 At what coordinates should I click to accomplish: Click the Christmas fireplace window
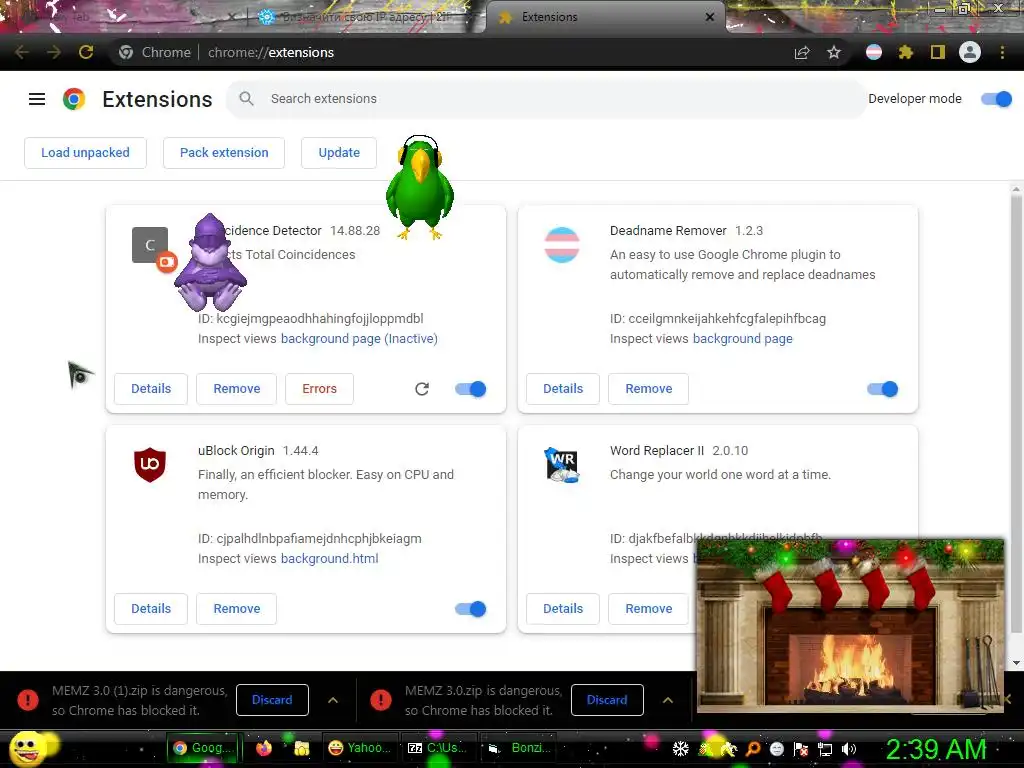click(x=850, y=625)
